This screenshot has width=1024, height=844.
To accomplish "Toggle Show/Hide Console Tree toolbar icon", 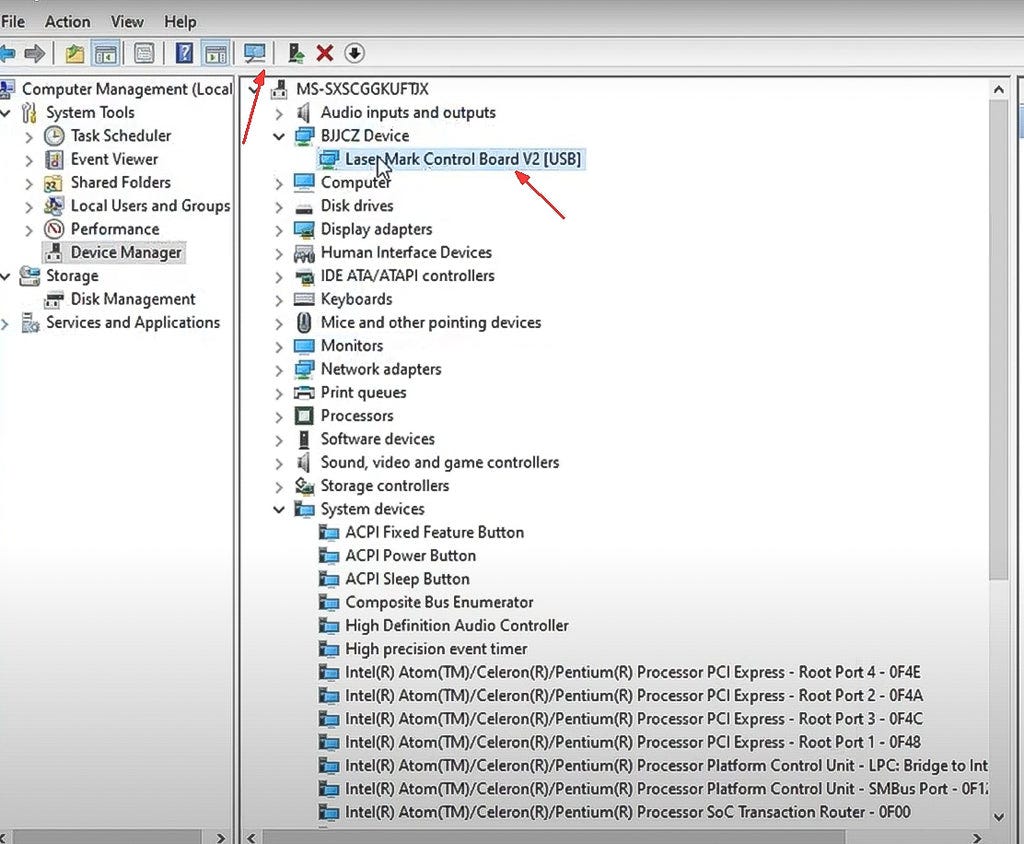I will coord(106,54).
